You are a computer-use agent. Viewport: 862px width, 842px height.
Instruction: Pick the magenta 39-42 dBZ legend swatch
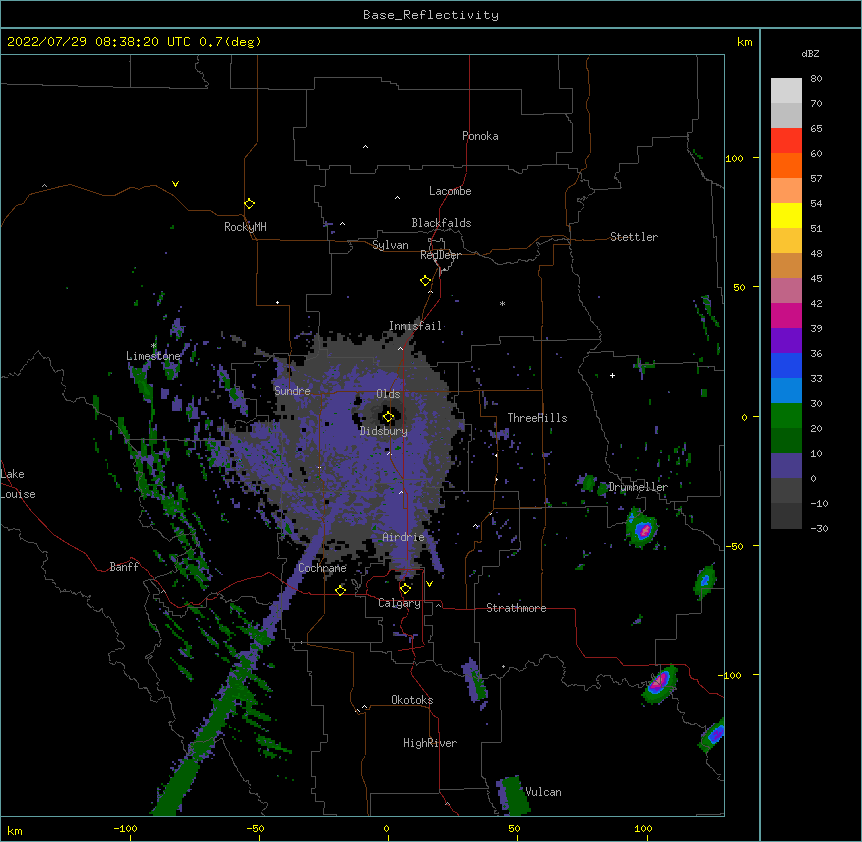click(786, 315)
